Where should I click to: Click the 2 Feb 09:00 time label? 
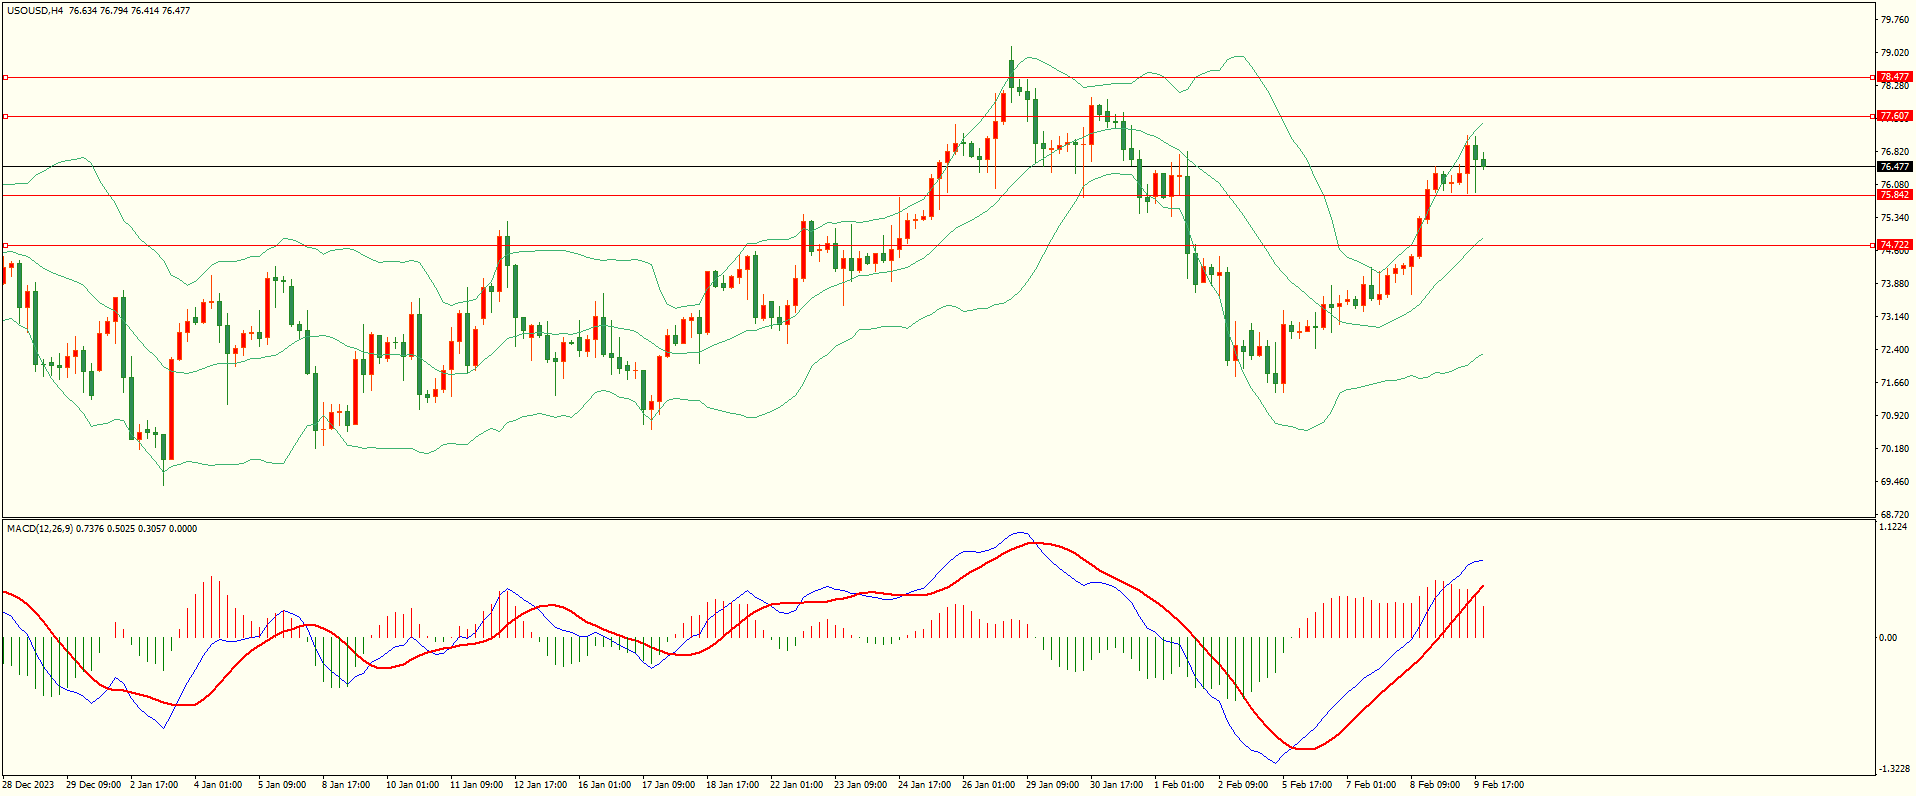[1244, 785]
